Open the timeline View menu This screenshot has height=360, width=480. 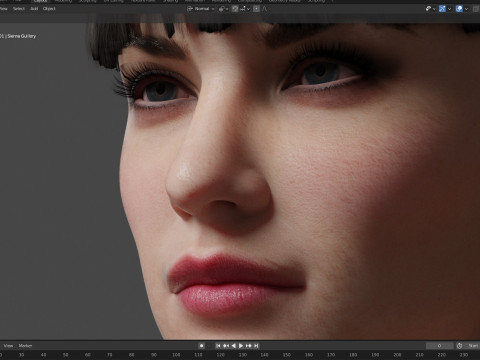click(x=8, y=346)
